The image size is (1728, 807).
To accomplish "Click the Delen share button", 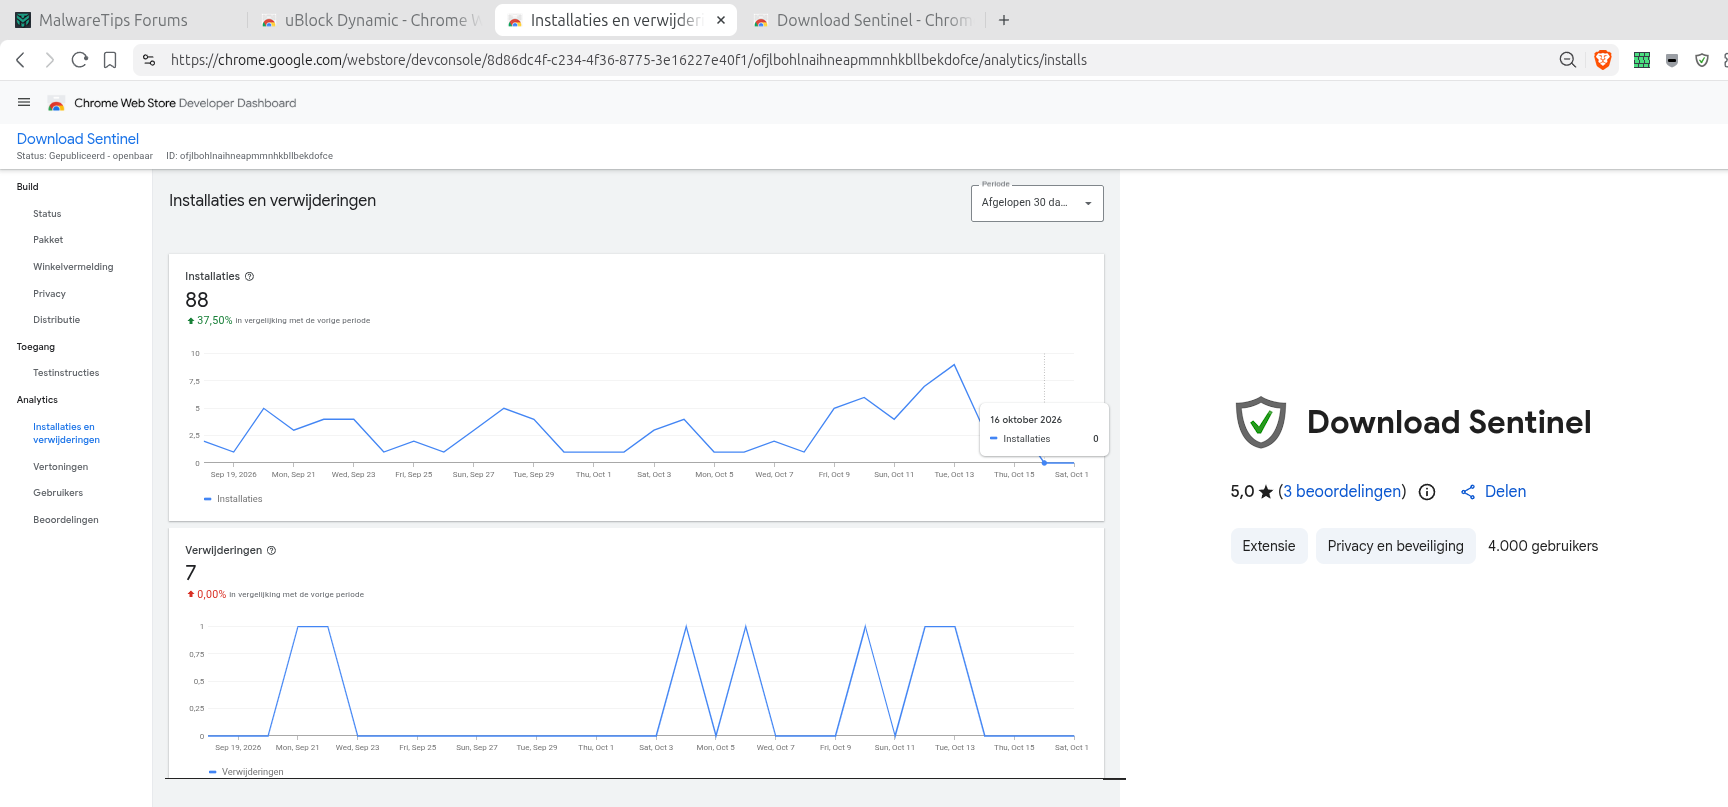I will (x=1493, y=492).
